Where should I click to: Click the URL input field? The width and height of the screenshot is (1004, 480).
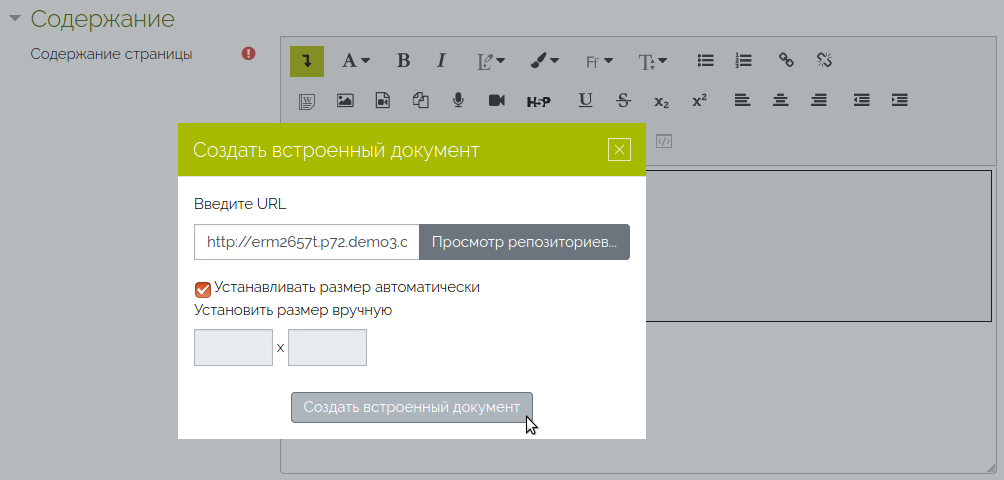pyautogui.click(x=306, y=242)
